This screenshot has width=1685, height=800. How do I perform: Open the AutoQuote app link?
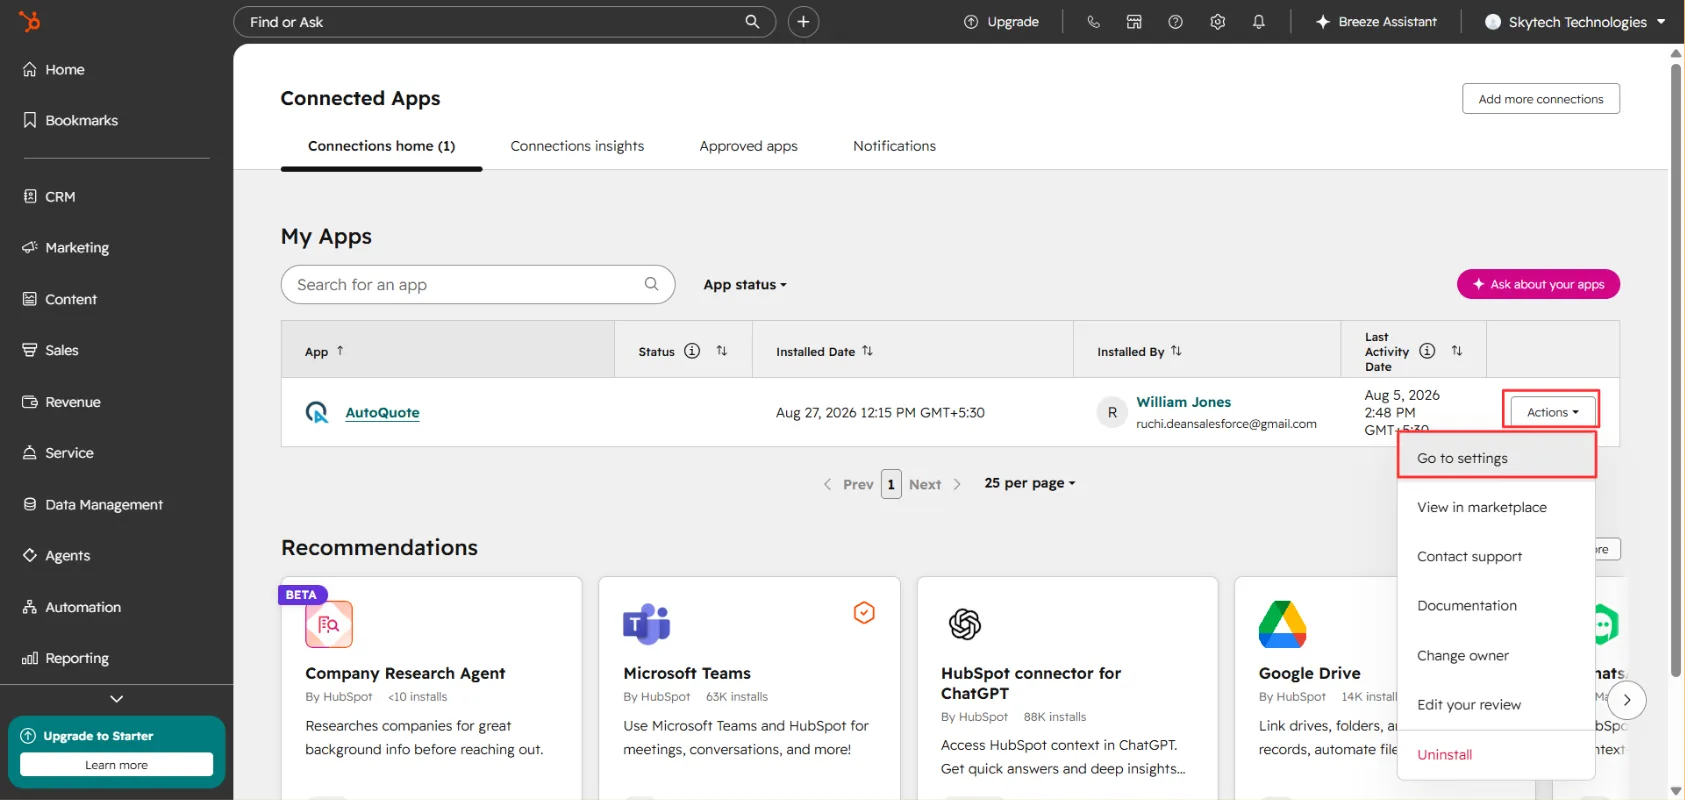(x=382, y=413)
